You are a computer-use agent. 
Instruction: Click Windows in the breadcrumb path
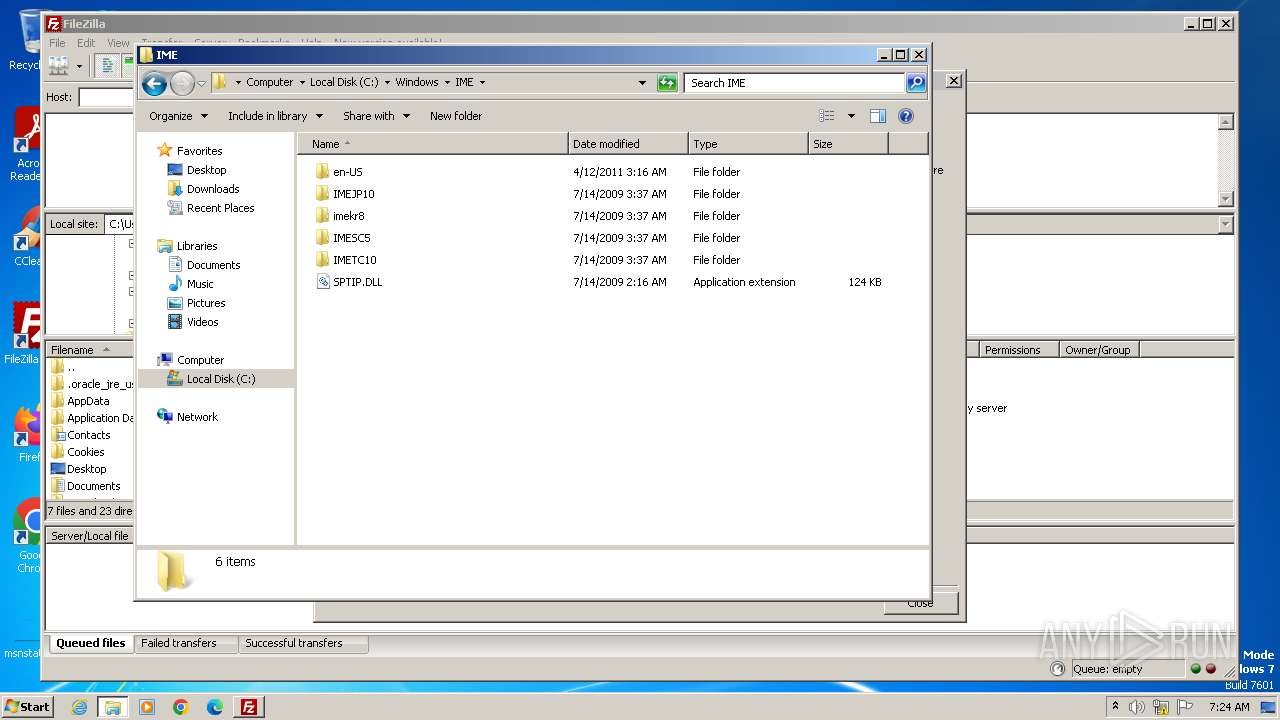(x=416, y=83)
